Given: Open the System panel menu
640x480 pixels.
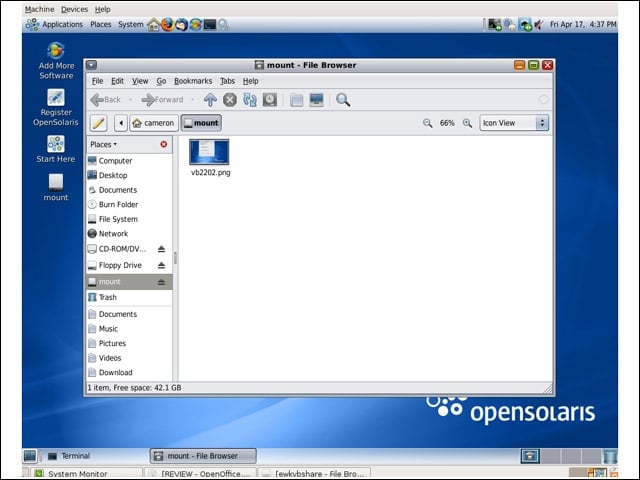Looking at the screenshot, I should pos(131,24).
